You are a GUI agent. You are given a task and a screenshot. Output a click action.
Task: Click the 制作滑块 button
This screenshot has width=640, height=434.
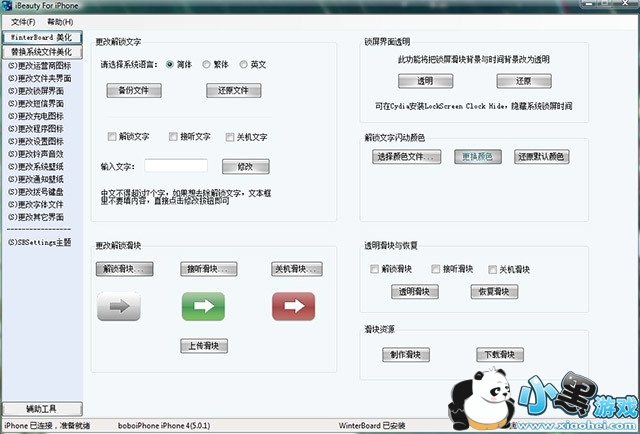[x=406, y=355]
